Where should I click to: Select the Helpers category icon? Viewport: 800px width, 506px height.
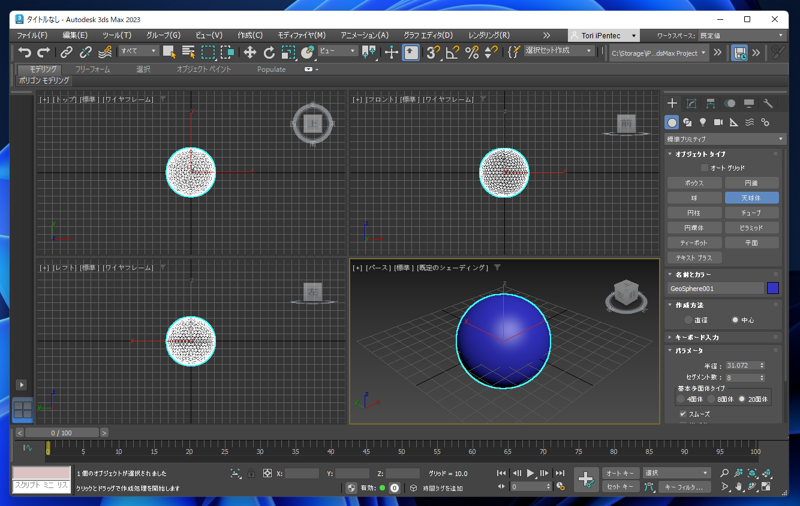[x=734, y=122]
